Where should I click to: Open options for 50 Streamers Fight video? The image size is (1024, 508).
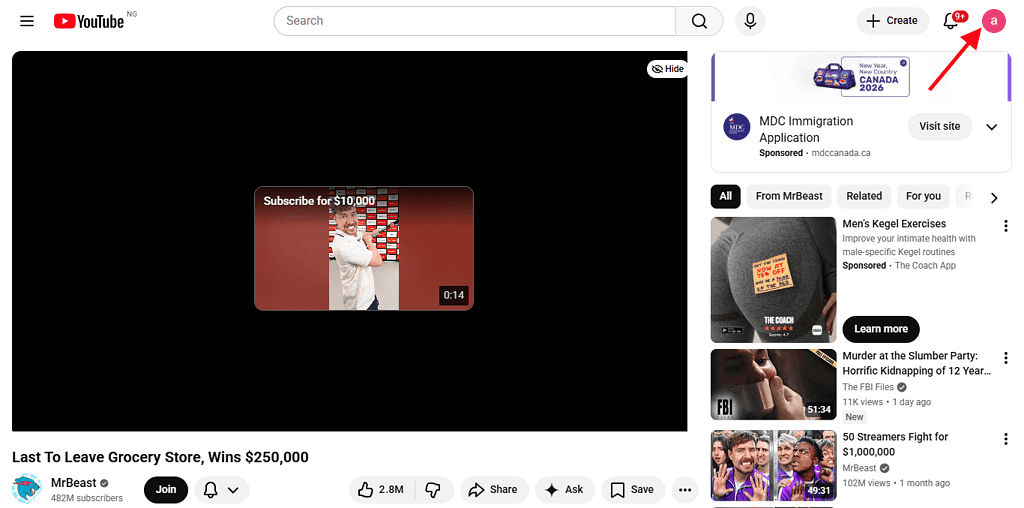(x=1006, y=439)
